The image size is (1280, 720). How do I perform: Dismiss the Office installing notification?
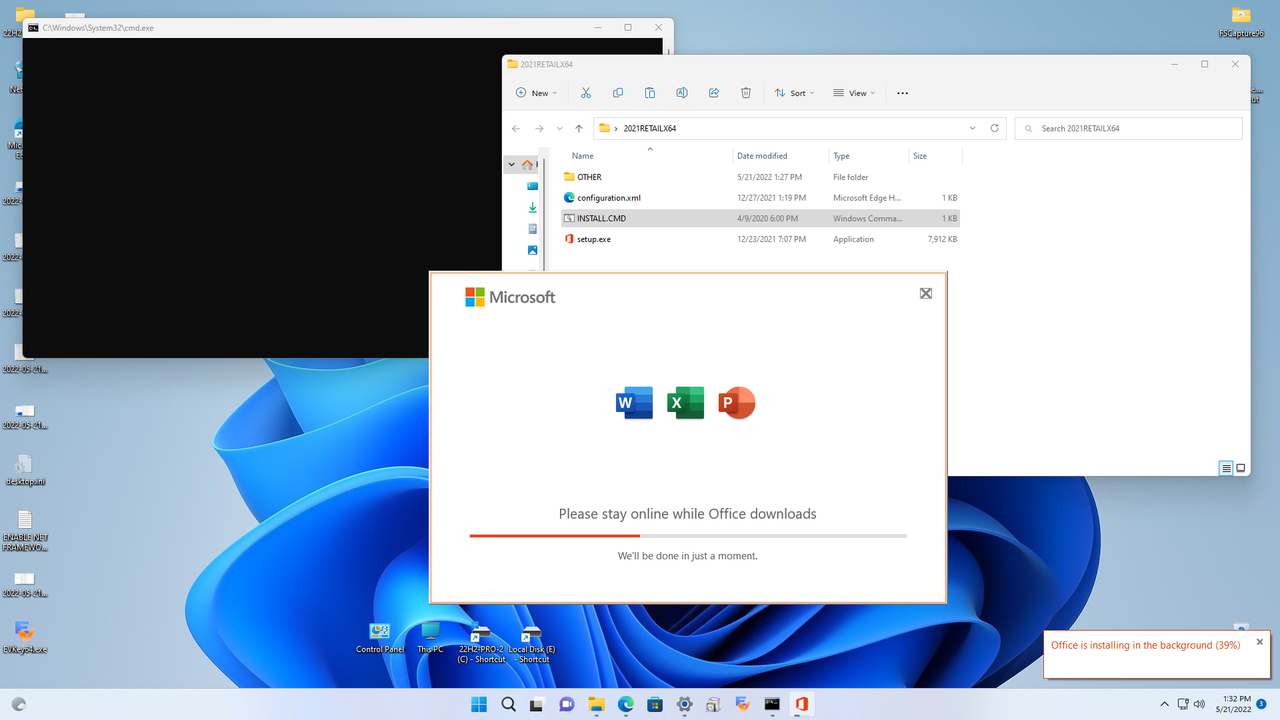click(x=1260, y=642)
